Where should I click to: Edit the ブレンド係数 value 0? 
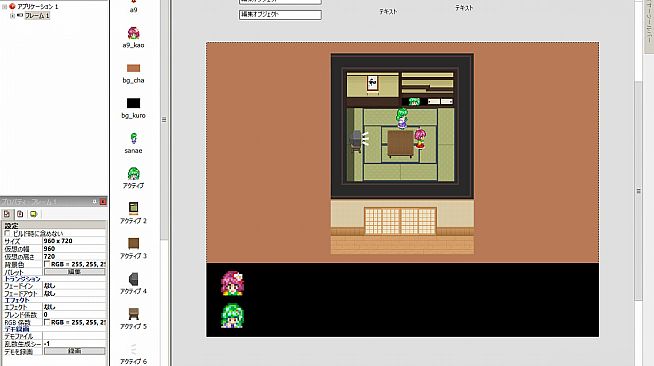tap(74, 315)
